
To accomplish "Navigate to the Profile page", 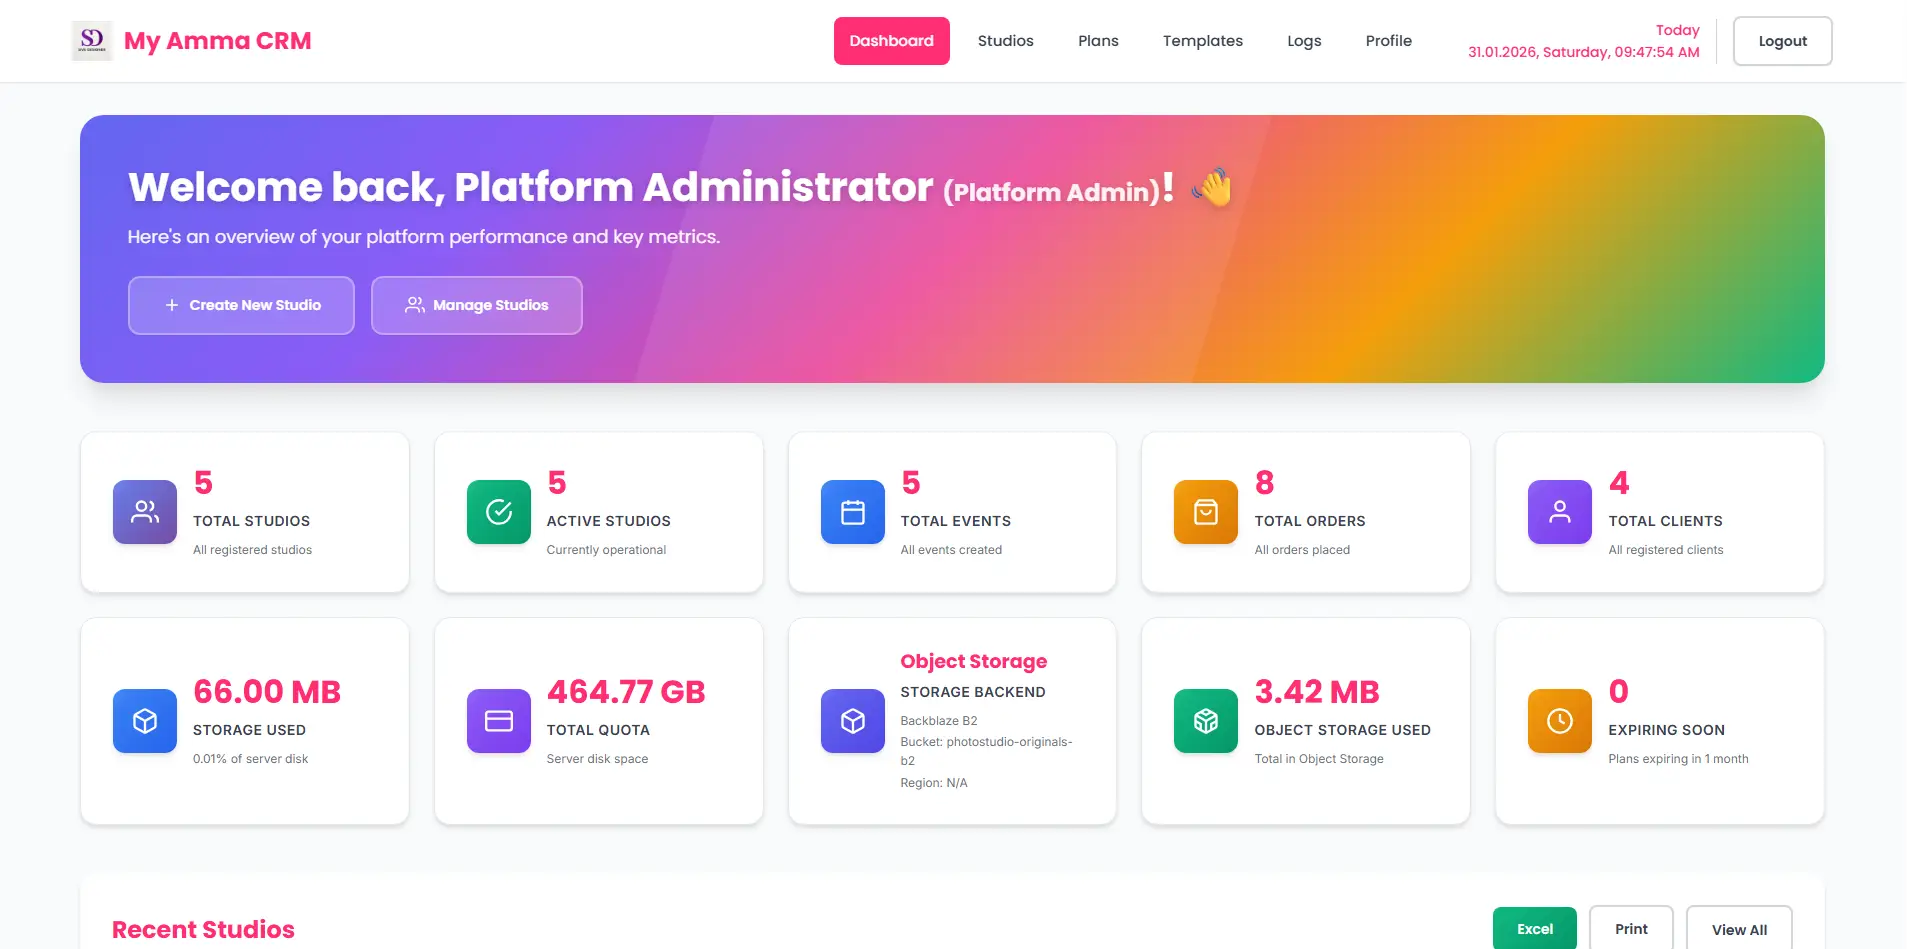I will [x=1388, y=41].
